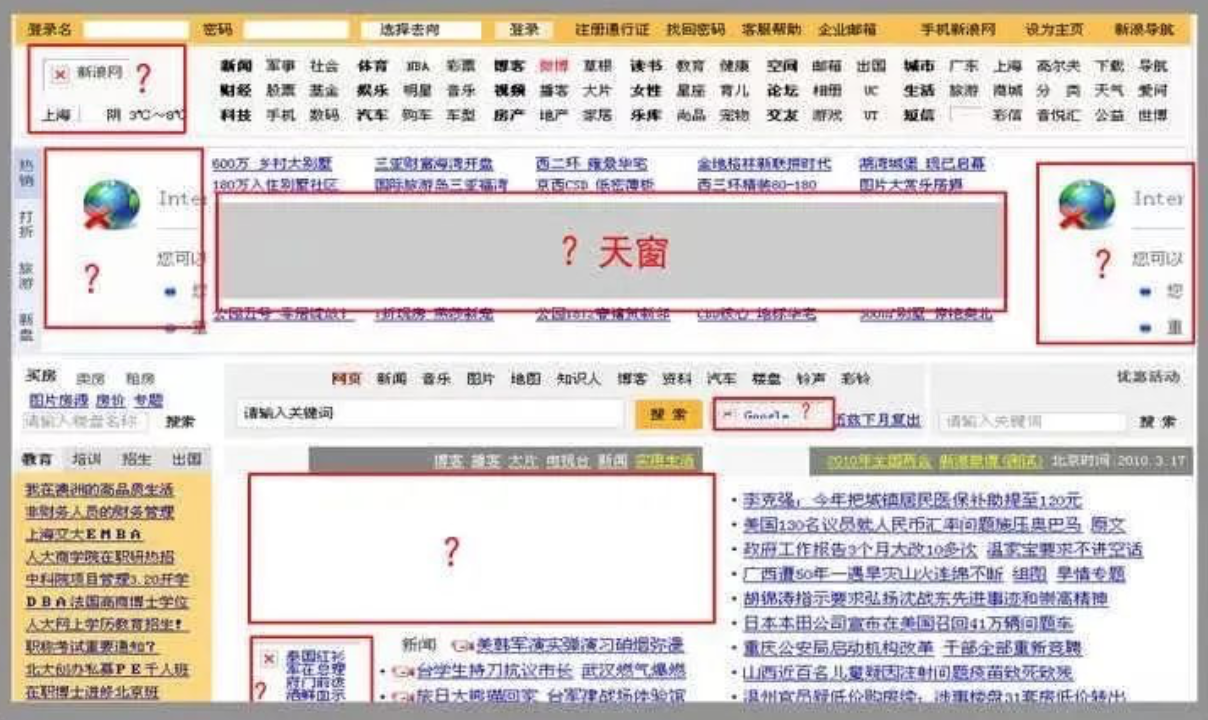Focus the 密码 password field
The height and width of the screenshot is (720, 1208).
(x=296, y=30)
